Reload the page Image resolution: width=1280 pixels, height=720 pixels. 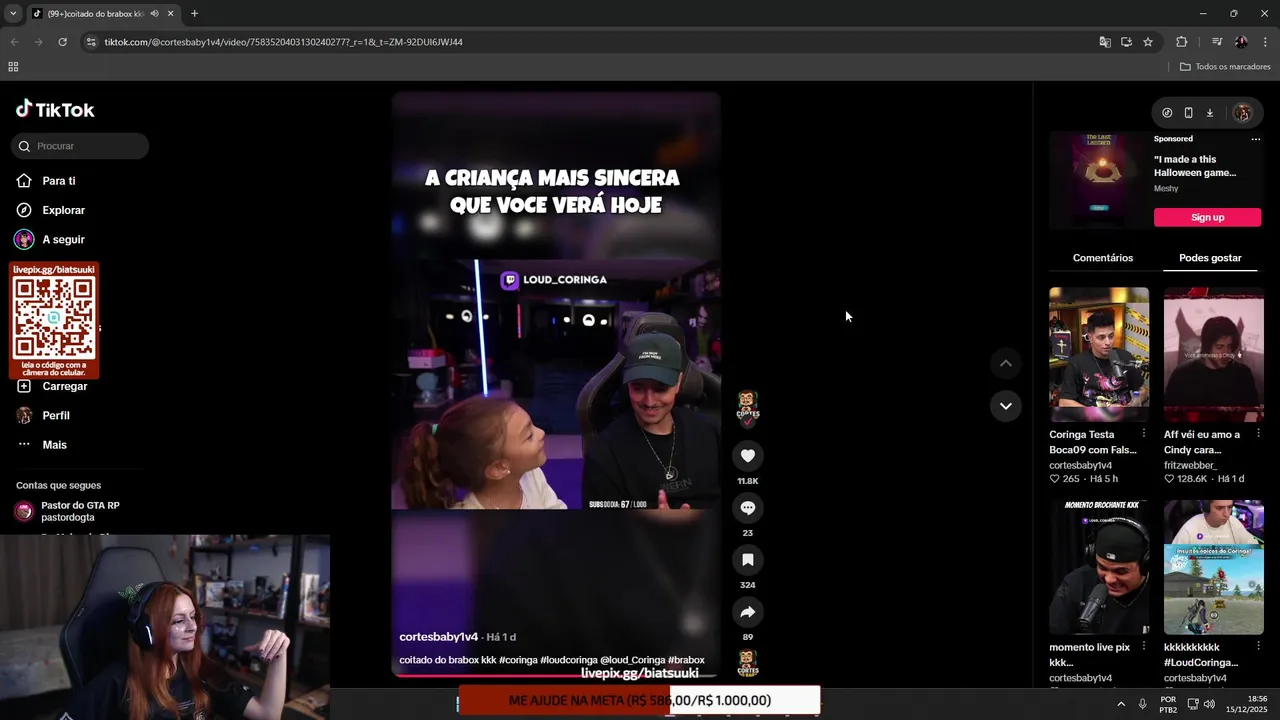[62, 42]
